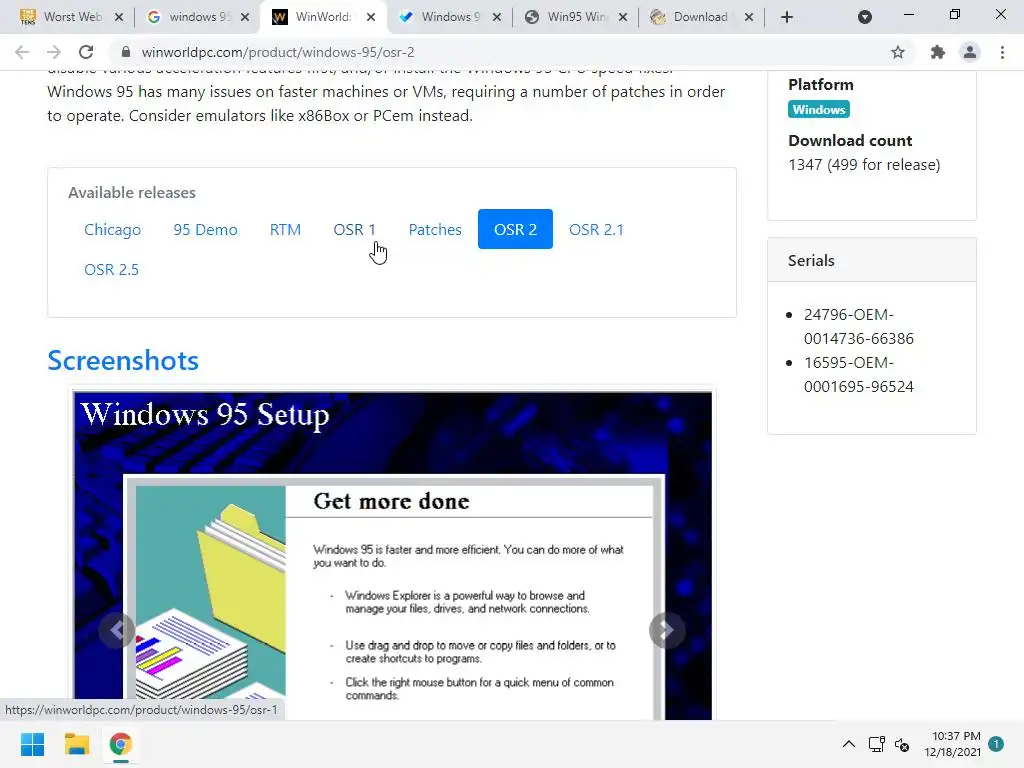The image size is (1024, 768).
Task: Close the WinWorld tab
Action: coord(371,17)
